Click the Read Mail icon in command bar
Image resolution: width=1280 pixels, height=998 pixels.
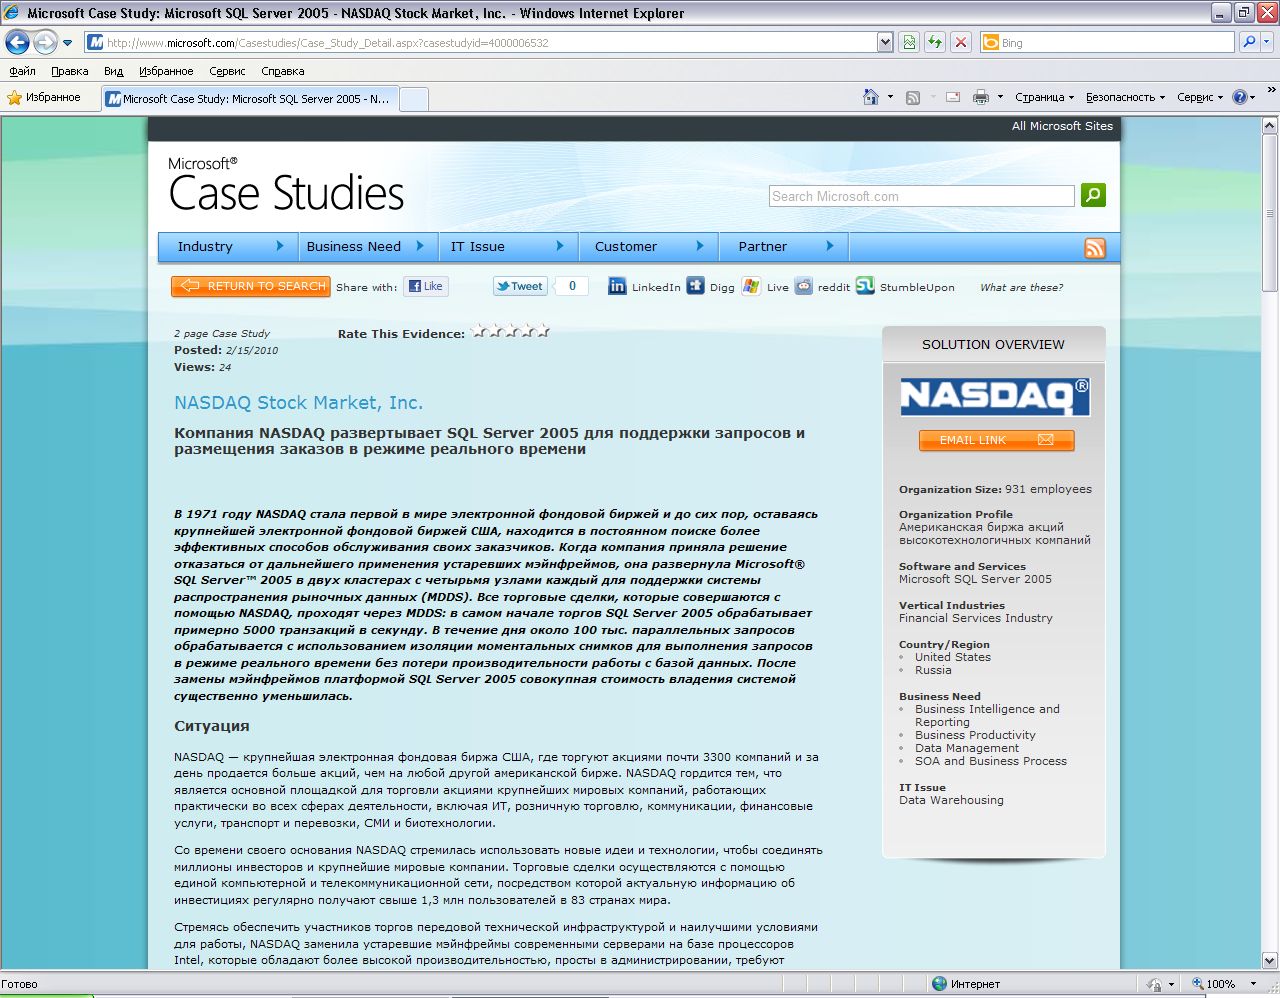click(x=953, y=97)
